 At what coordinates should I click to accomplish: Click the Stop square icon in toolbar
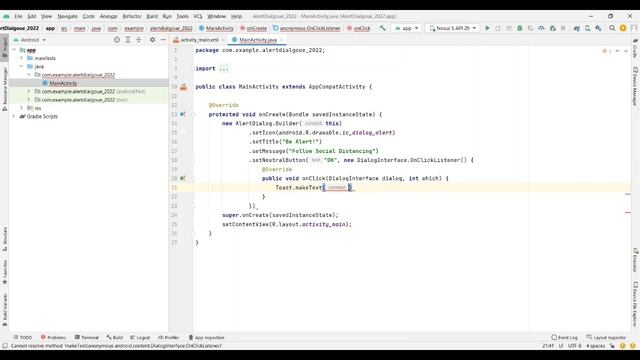click(563, 28)
